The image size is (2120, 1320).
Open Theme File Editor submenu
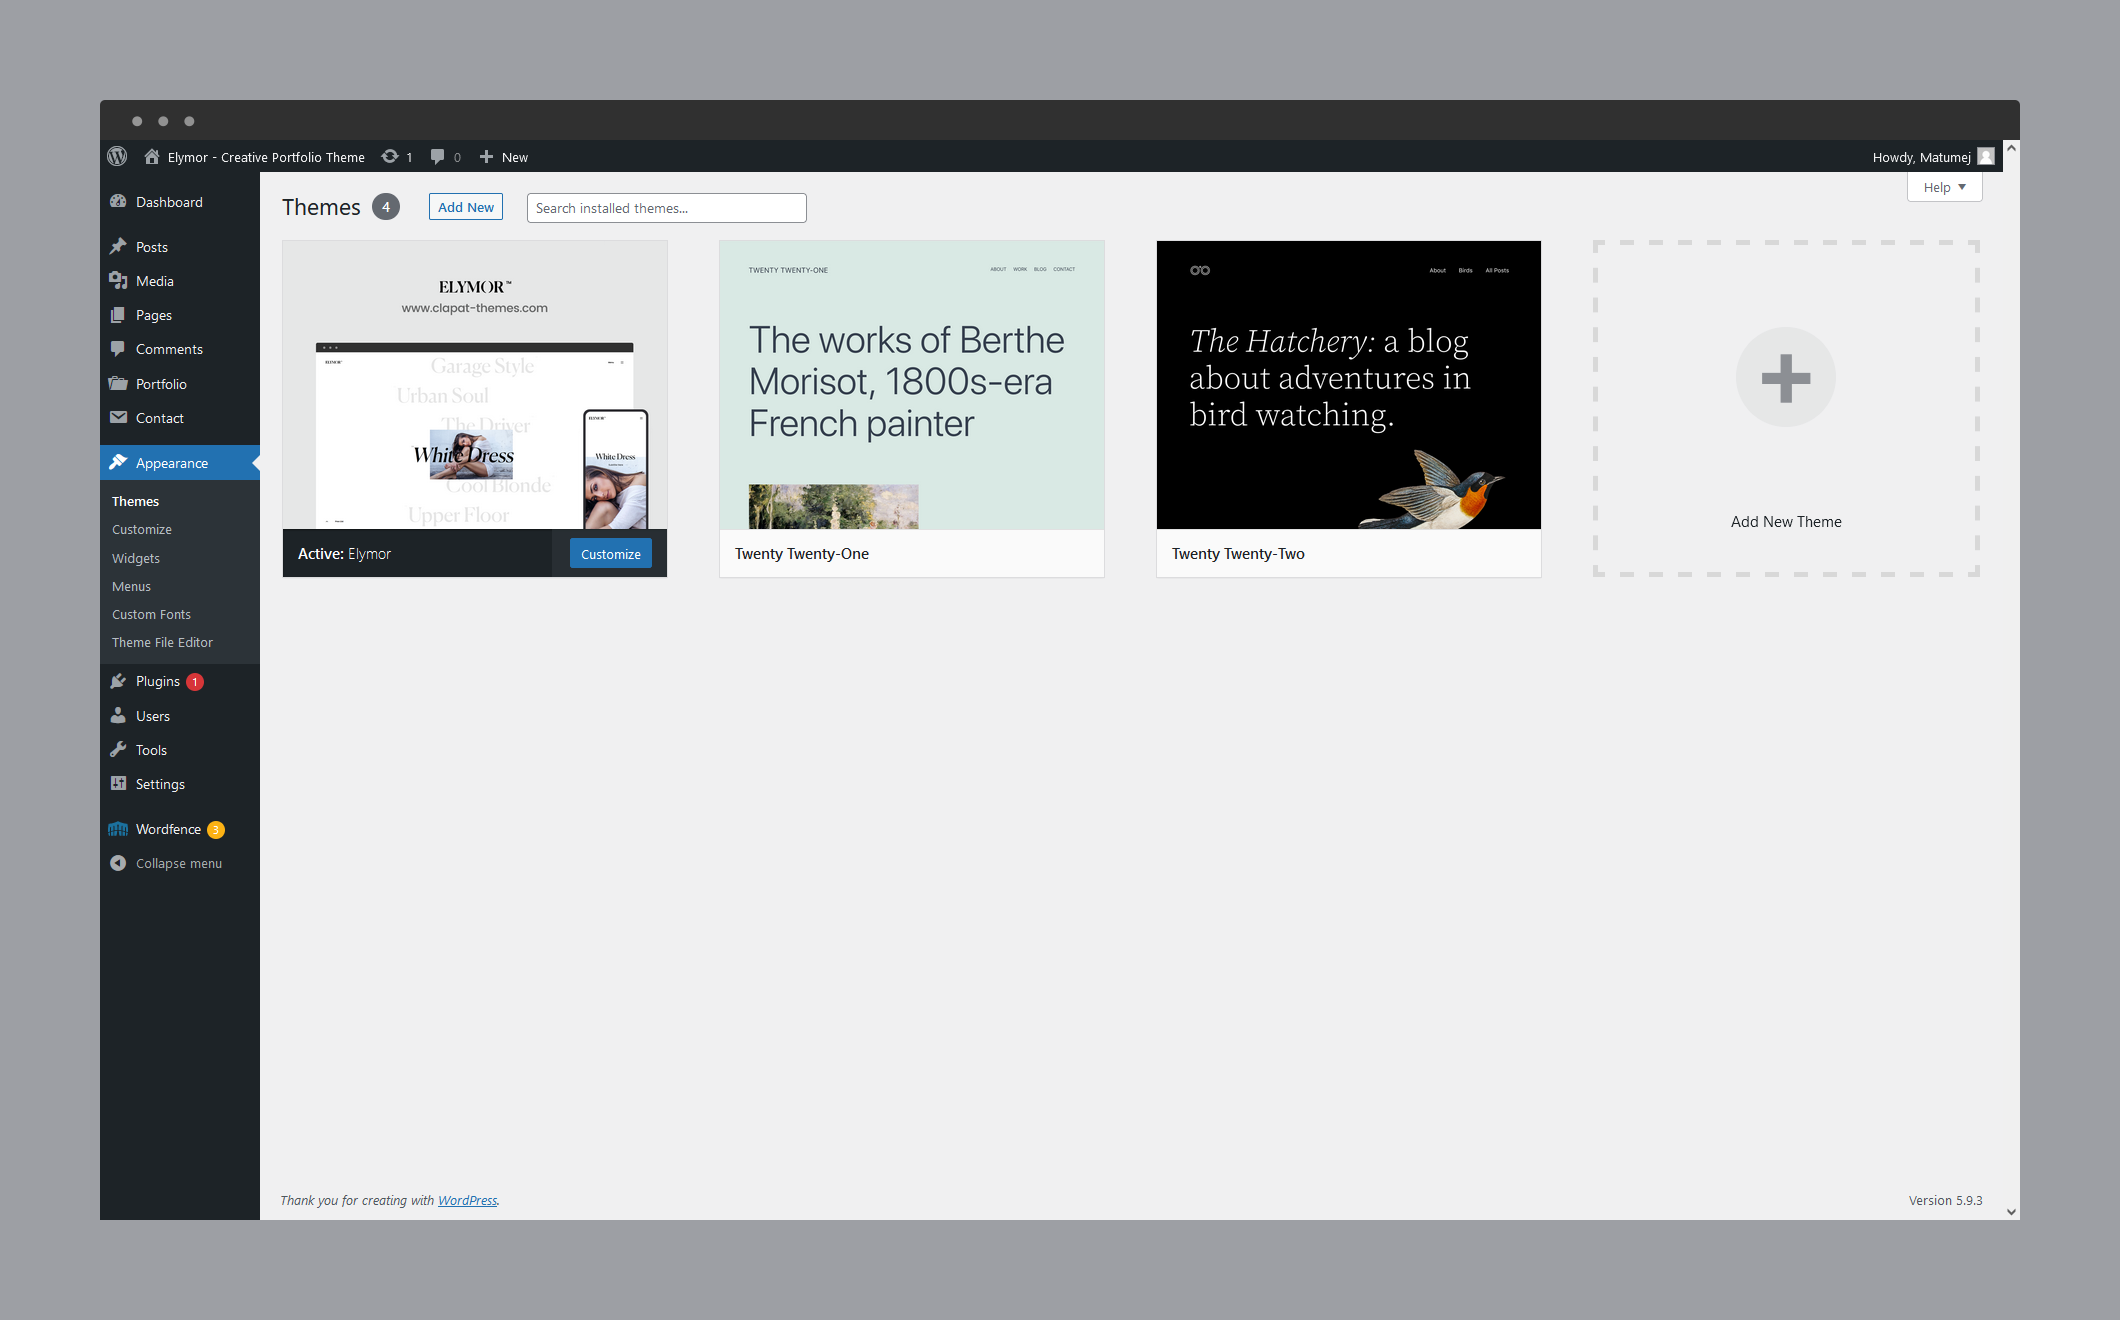coord(163,641)
